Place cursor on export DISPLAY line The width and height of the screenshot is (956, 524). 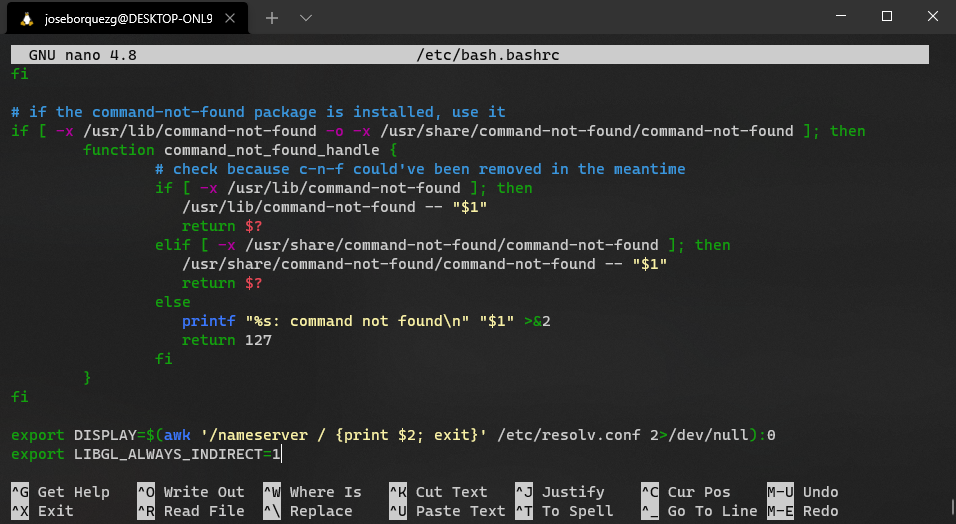[x=393, y=435]
